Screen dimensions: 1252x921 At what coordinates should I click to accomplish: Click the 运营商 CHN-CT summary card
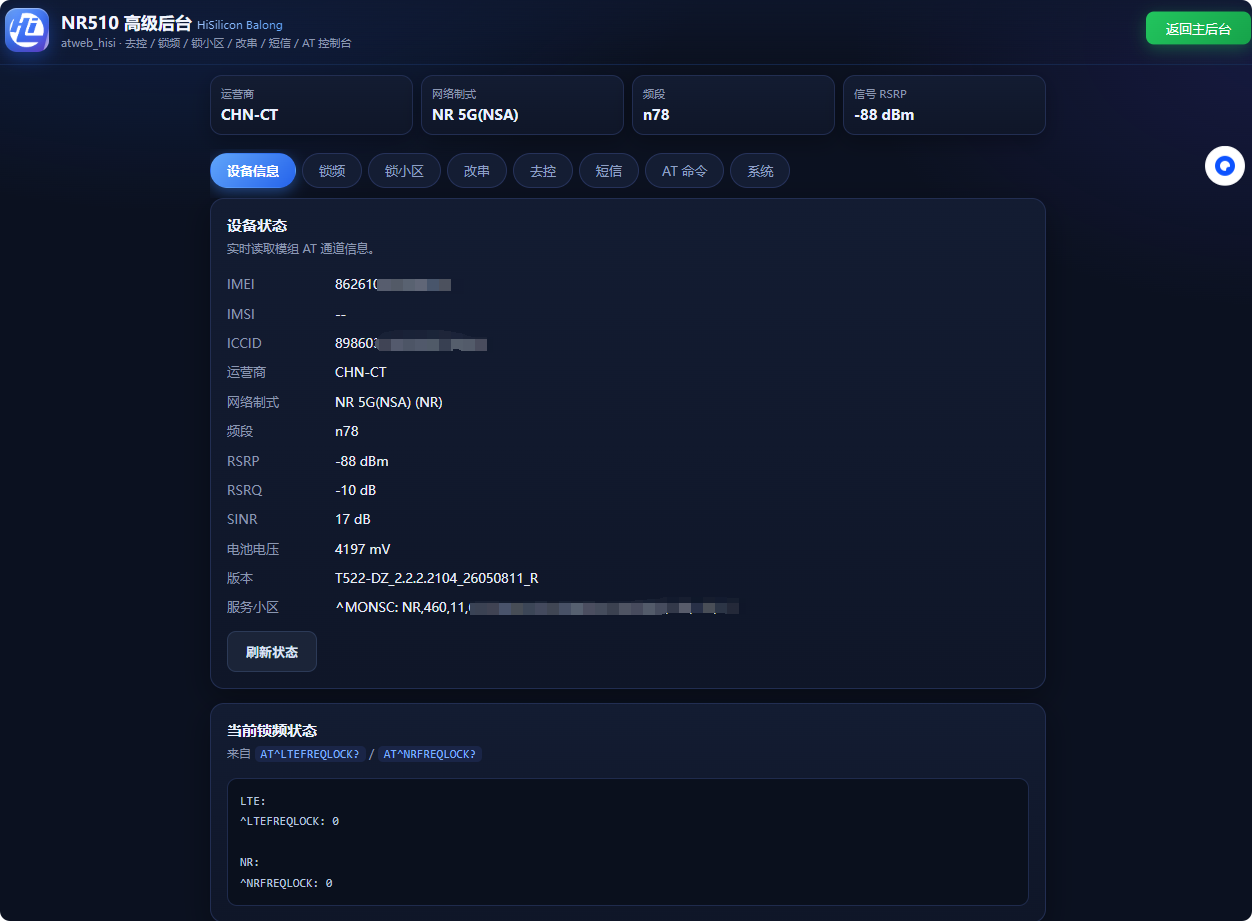[x=311, y=105]
